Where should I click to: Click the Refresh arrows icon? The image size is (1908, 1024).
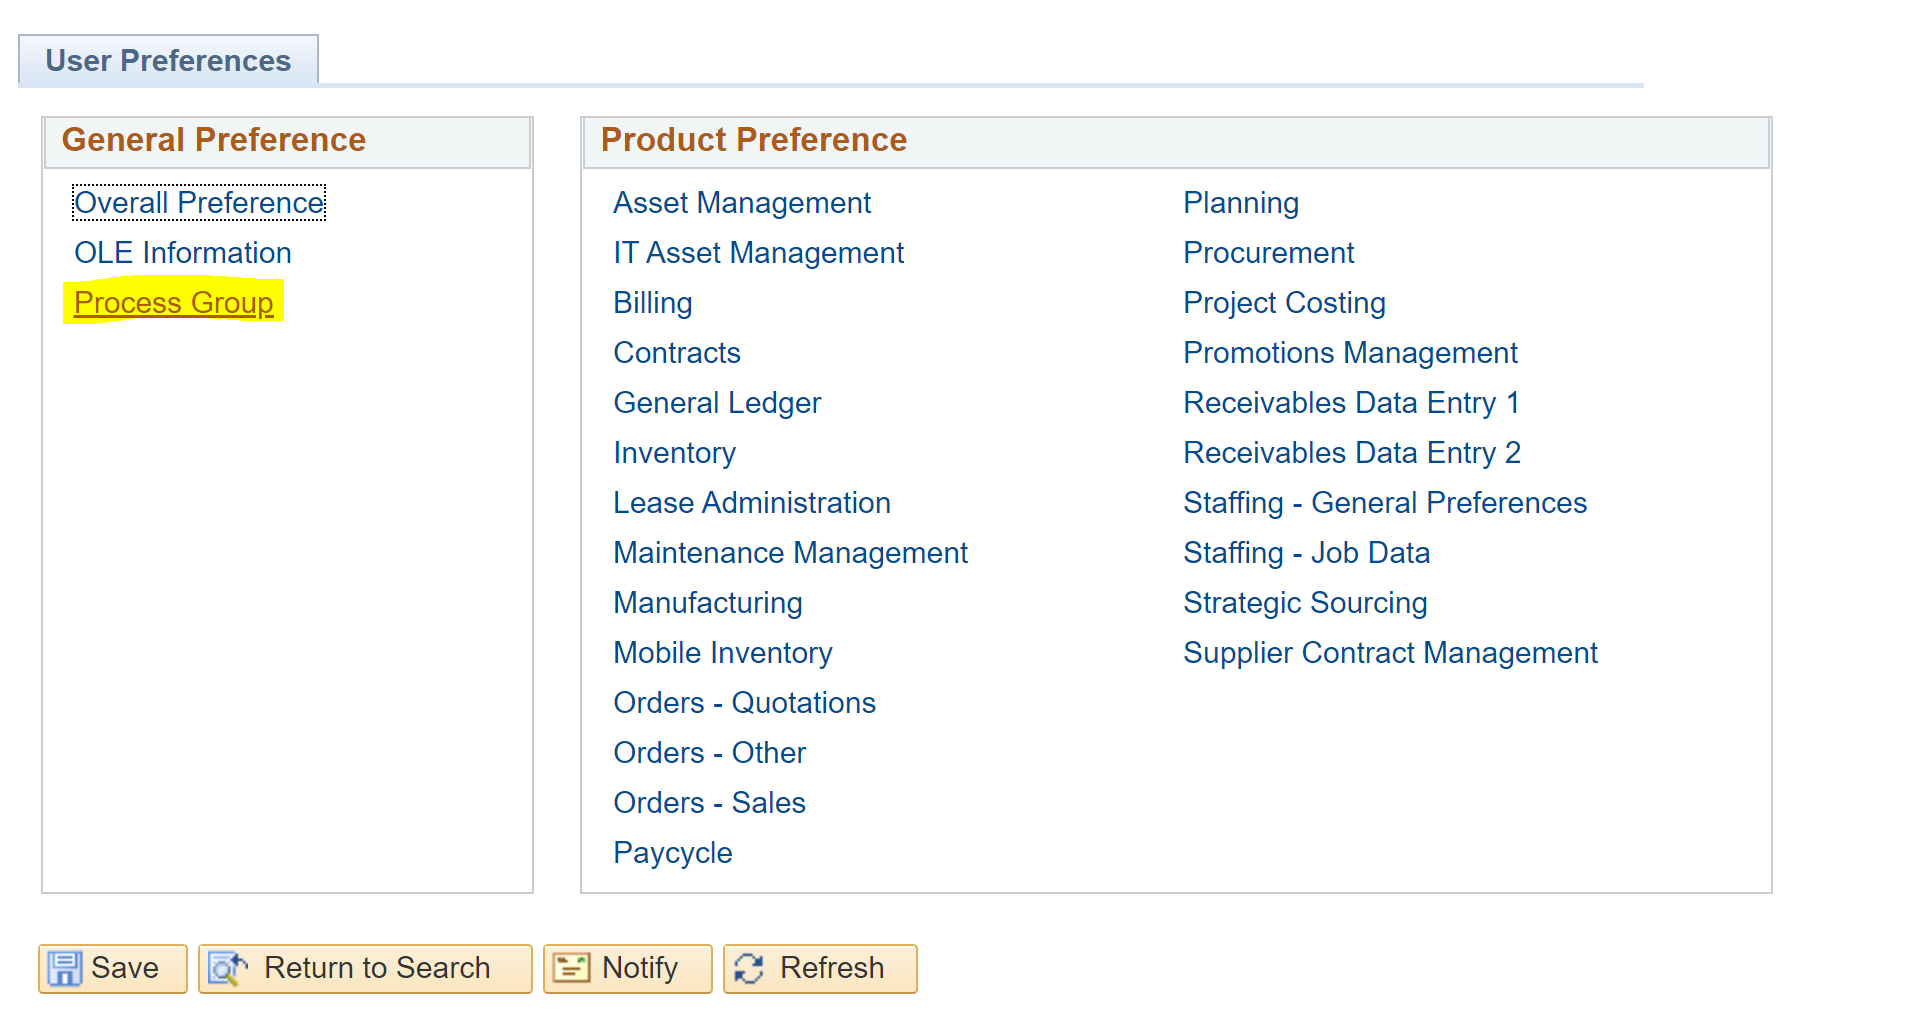pyautogui.click(x=749, y=968)
